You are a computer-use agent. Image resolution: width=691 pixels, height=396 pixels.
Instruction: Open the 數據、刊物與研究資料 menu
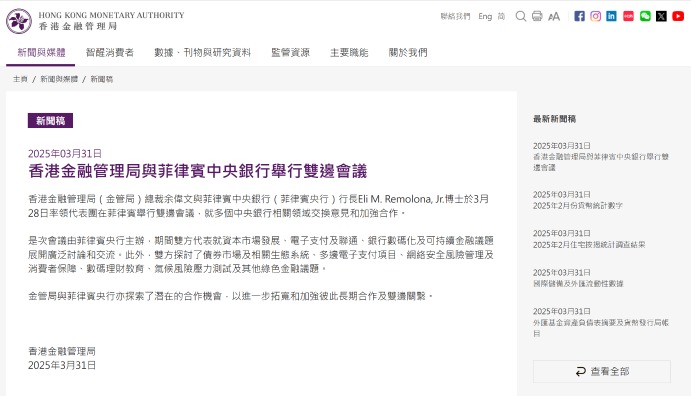(x=202, y=52)
